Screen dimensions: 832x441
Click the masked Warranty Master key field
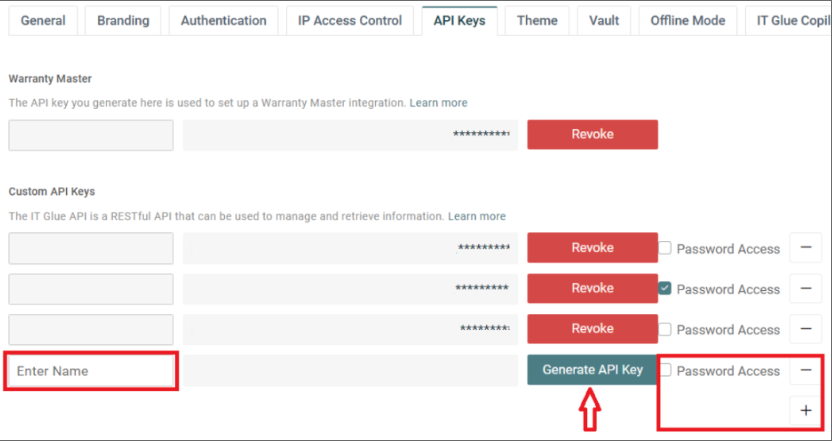(350, 135)
